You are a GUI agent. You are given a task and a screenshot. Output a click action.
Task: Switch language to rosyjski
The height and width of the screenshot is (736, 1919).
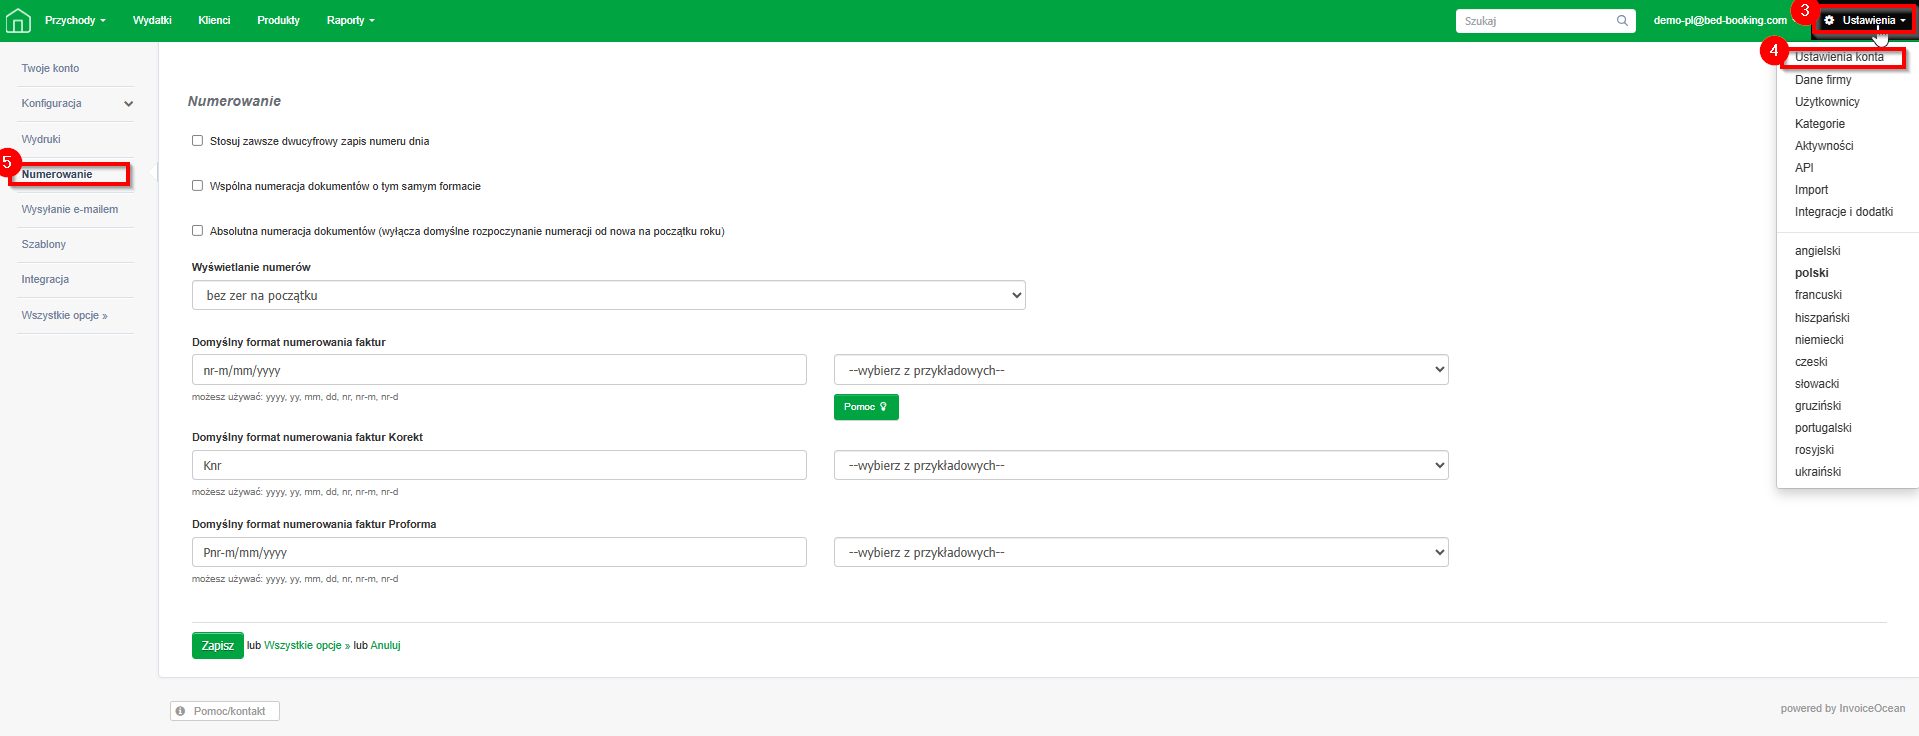tap(1814, 450)
